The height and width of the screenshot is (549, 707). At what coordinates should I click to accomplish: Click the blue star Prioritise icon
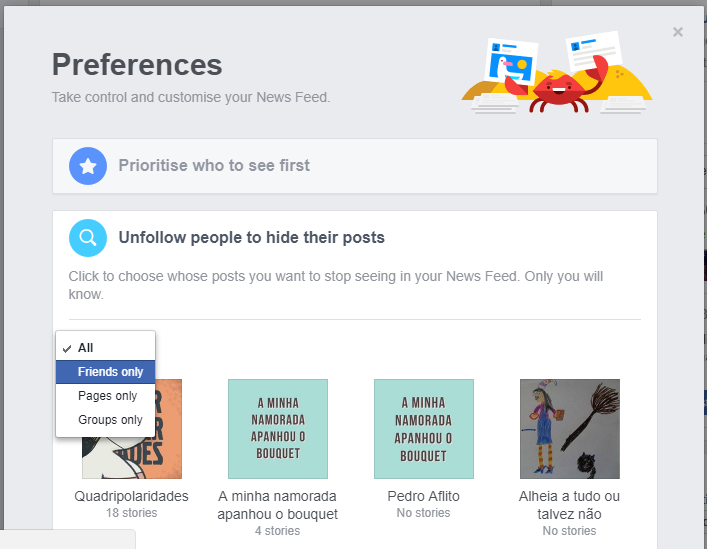pyautogui.click(x=88, y=166)
